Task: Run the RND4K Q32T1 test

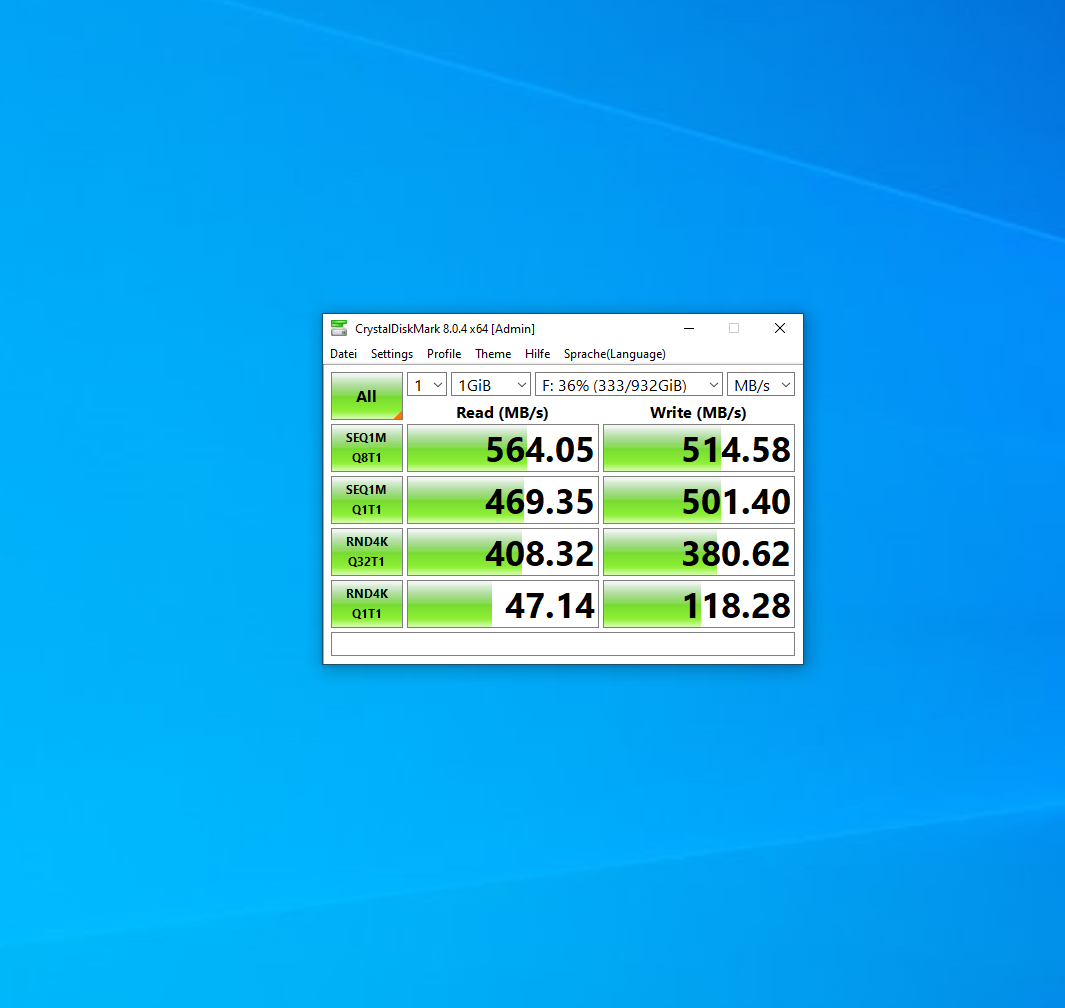Action: pyautogui.click(x=367, y=552)
